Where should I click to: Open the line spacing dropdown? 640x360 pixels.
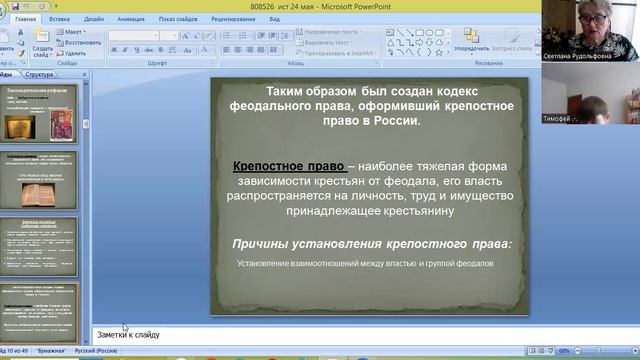pos(286,36)
